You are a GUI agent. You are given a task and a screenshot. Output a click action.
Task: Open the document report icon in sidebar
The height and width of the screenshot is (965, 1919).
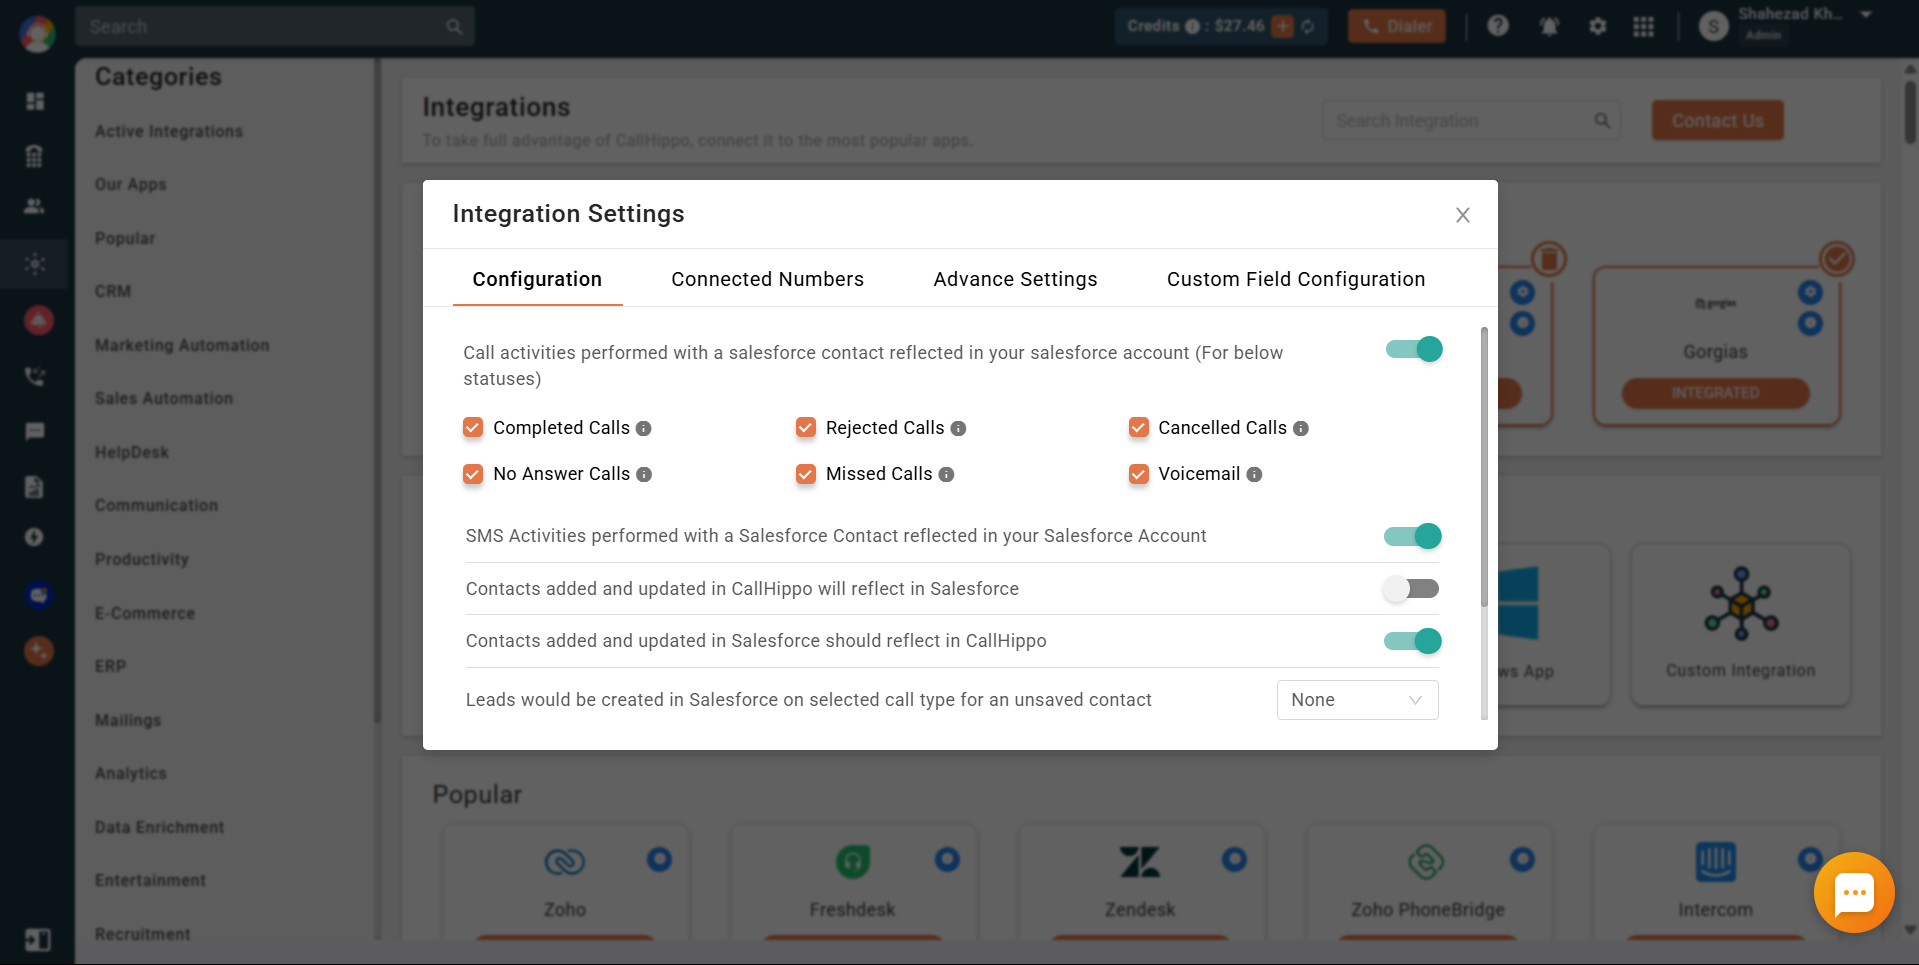pyautogui.click(x=35, y=487)
